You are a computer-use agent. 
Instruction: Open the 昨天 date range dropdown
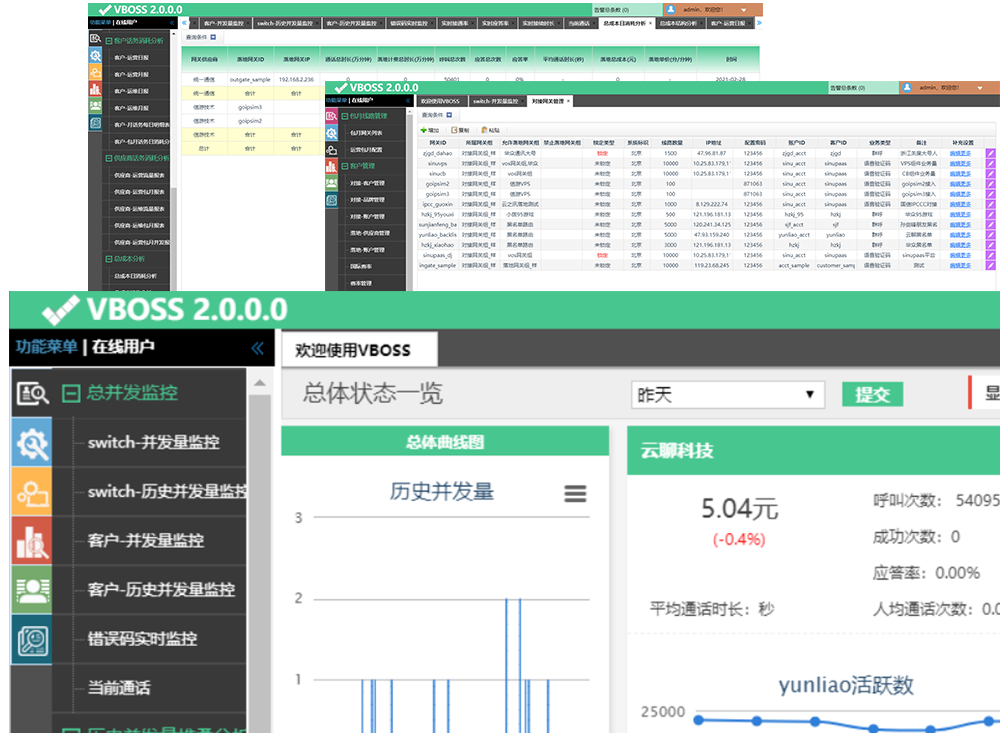728,395
